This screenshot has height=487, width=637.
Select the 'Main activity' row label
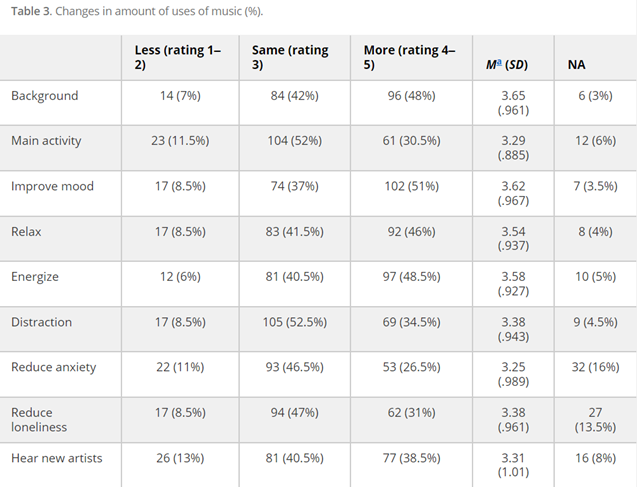46,141
